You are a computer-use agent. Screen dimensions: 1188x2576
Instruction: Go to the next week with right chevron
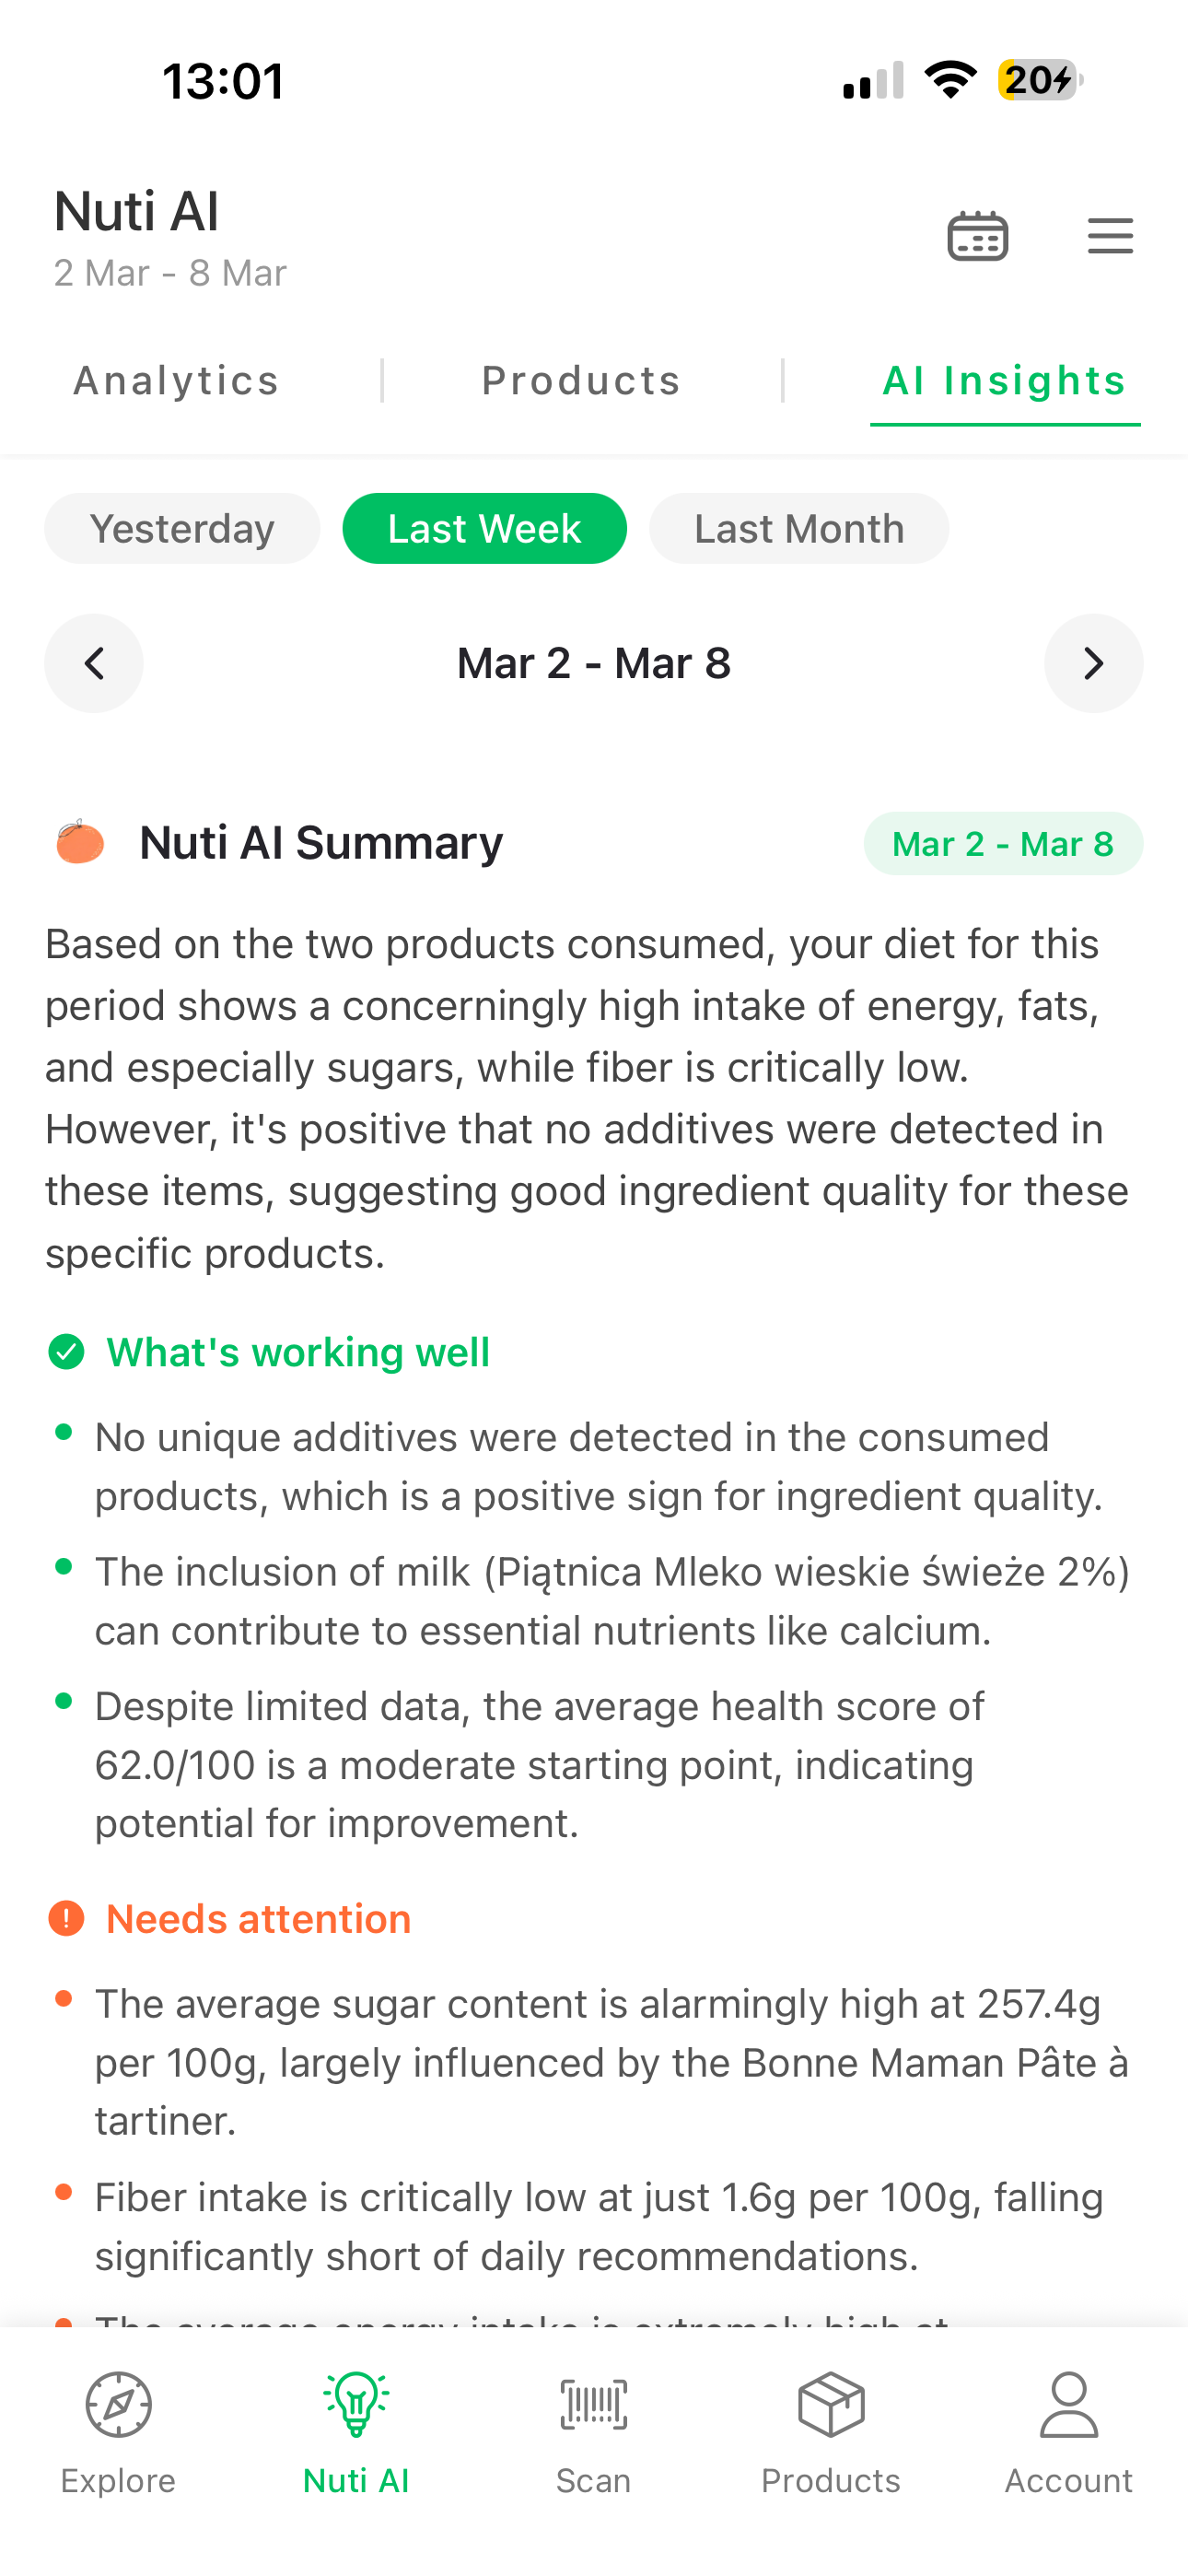pos(1093,663)
